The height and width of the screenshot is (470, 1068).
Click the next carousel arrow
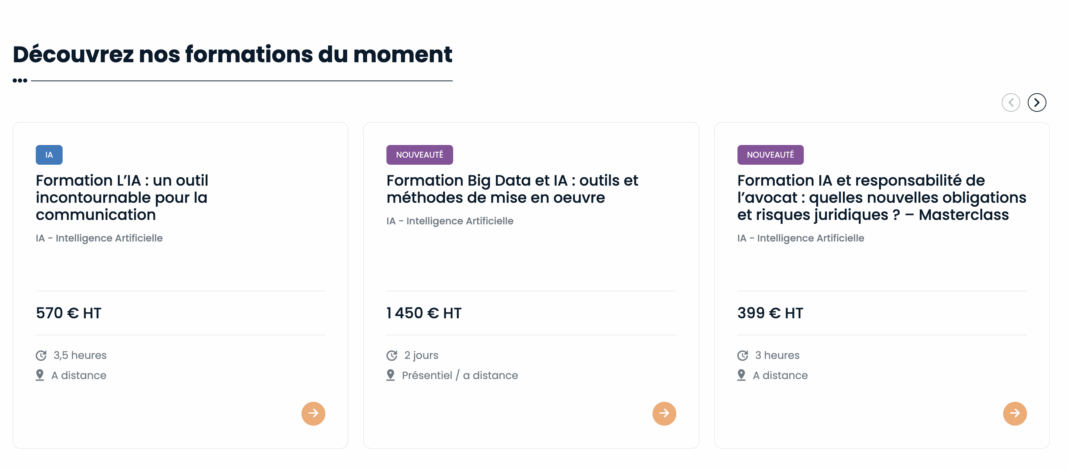pos(1037,102)
